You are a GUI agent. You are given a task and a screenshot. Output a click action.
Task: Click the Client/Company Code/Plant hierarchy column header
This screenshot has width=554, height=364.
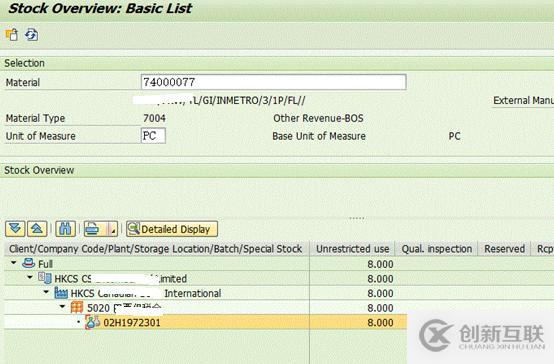point(156,249)
